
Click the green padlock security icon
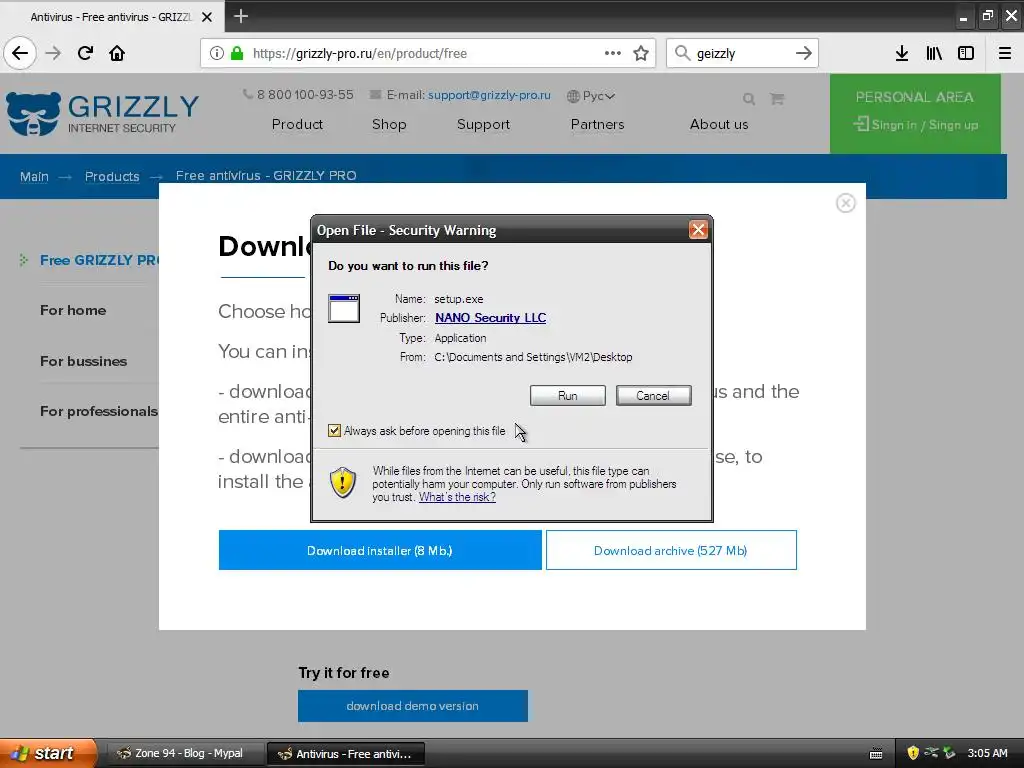(237, 53)
